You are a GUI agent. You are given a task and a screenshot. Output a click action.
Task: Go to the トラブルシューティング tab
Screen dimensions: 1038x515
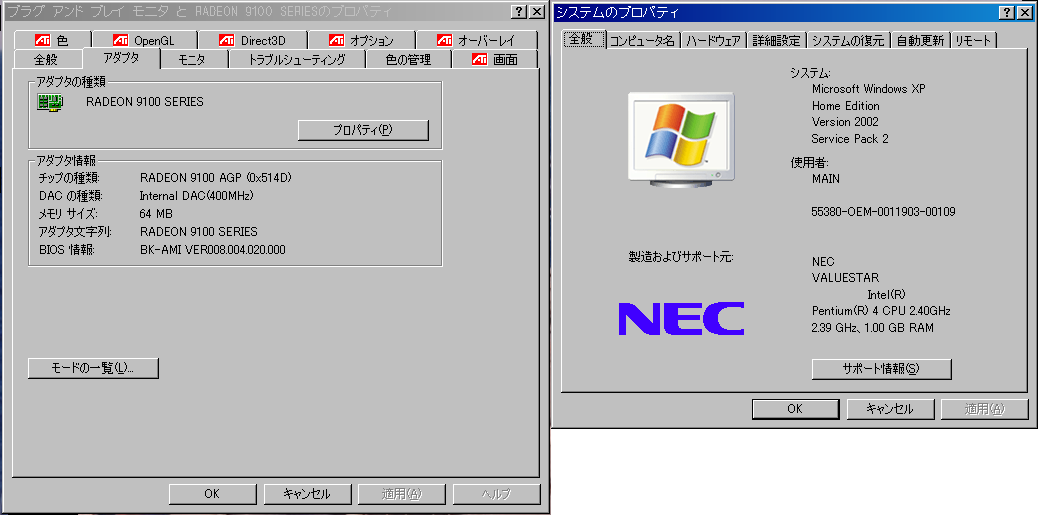click(297, 60)
